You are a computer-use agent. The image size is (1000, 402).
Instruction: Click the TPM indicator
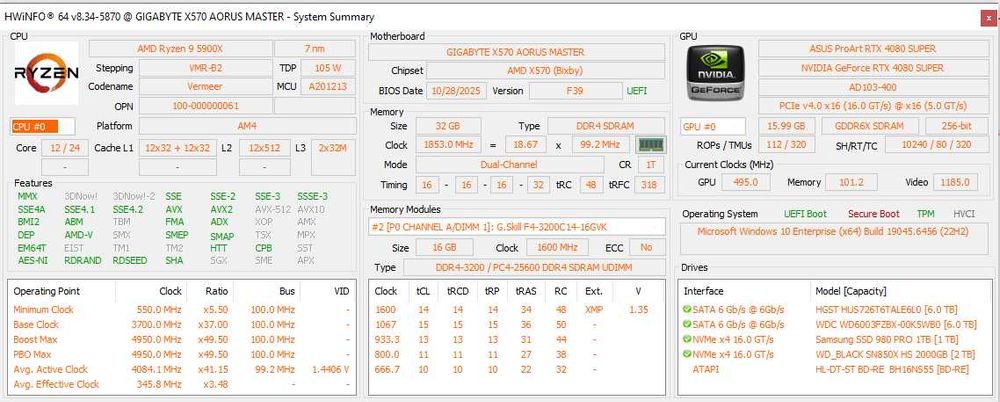click(925, 214)
